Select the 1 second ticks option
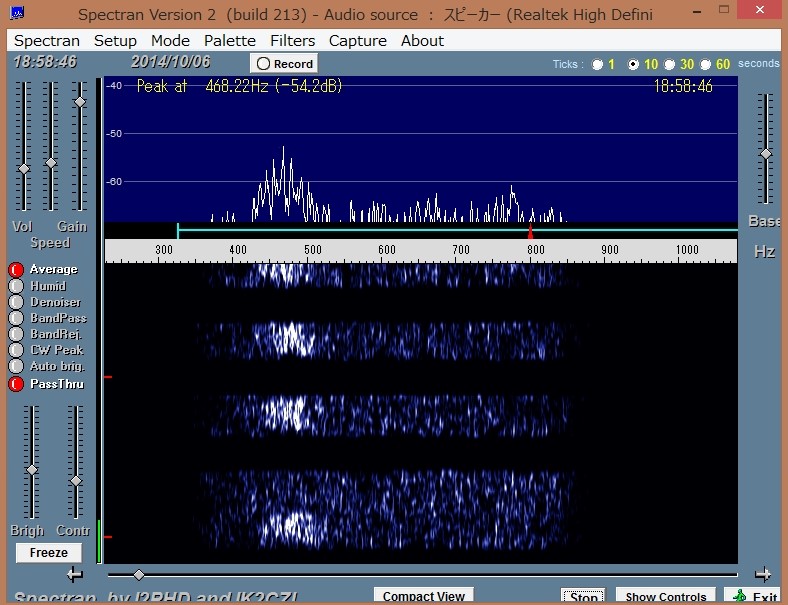The width and height of the screenshot is (788, 605). click(x=597, y=64)
